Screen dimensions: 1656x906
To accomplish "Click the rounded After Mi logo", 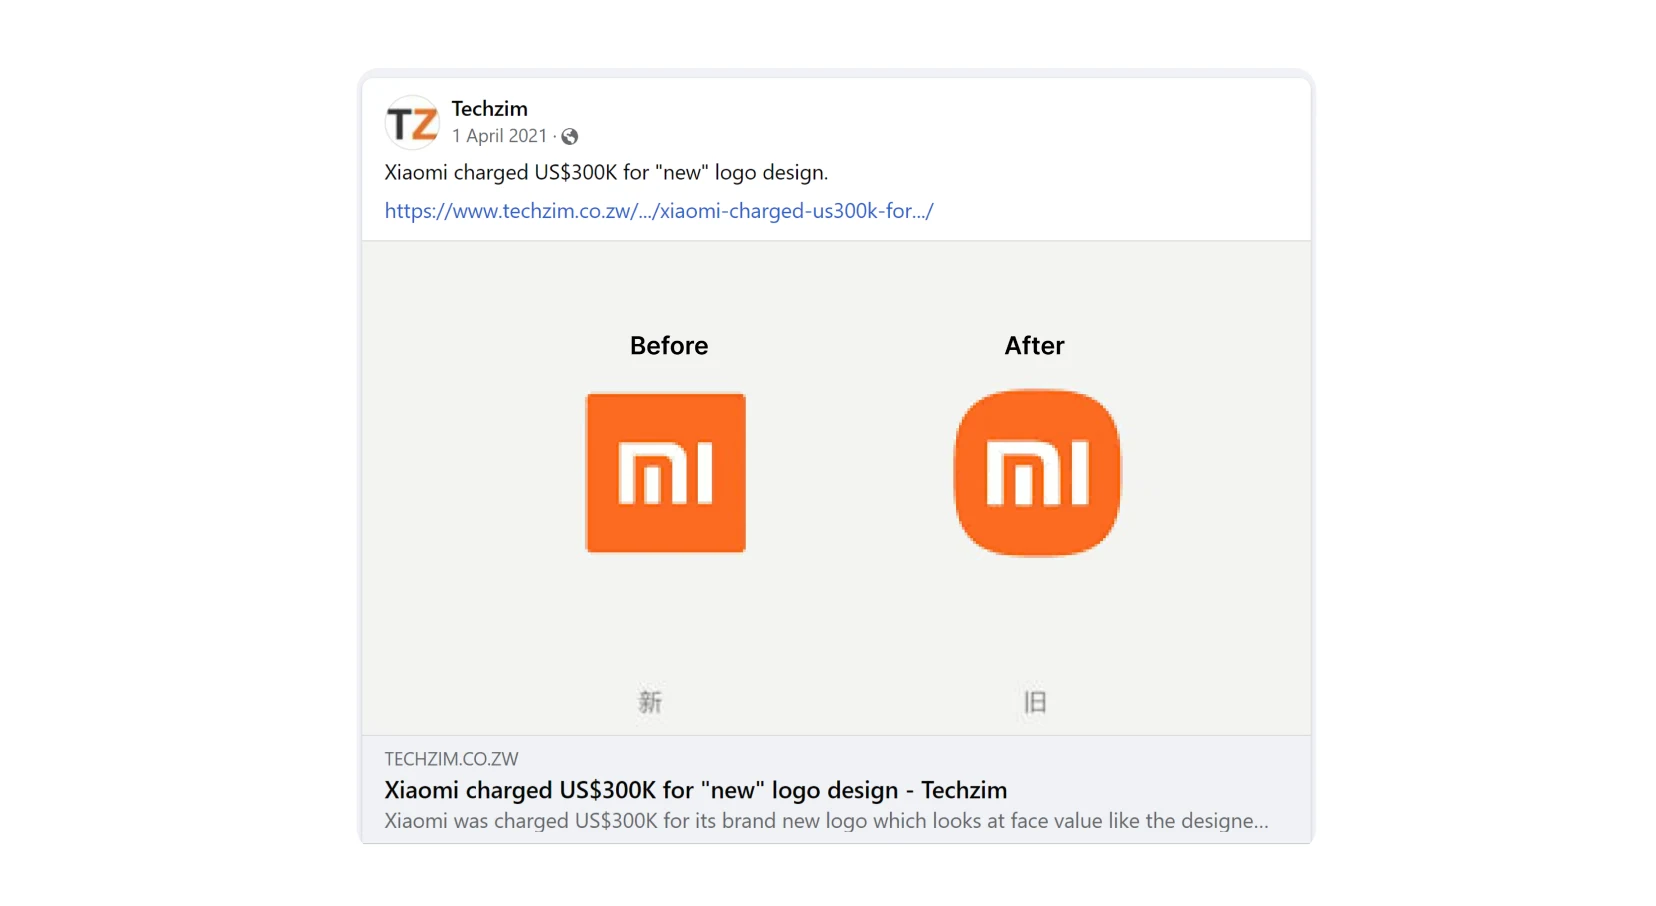I will point(1038,473).
